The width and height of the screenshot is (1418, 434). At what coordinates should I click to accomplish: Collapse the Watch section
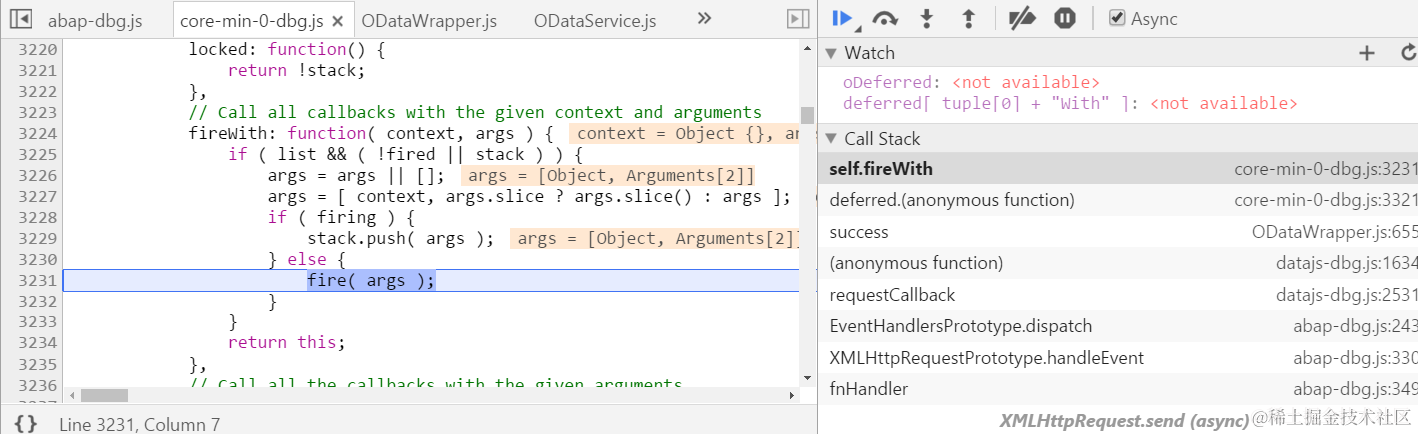pos(830,53)
